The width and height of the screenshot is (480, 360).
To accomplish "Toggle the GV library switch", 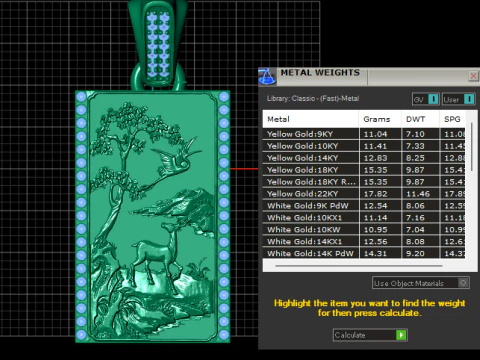I will pyautogui.click(x=426, y=99).
